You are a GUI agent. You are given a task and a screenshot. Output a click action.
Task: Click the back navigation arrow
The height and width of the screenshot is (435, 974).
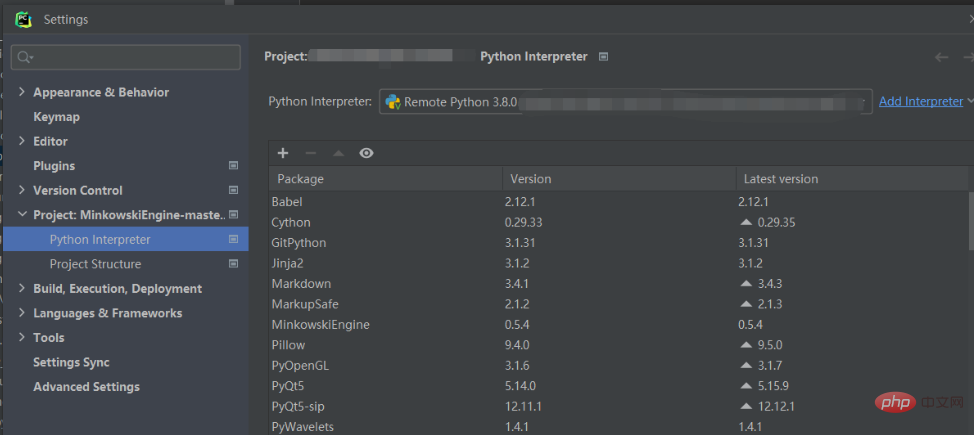point(941,57)
